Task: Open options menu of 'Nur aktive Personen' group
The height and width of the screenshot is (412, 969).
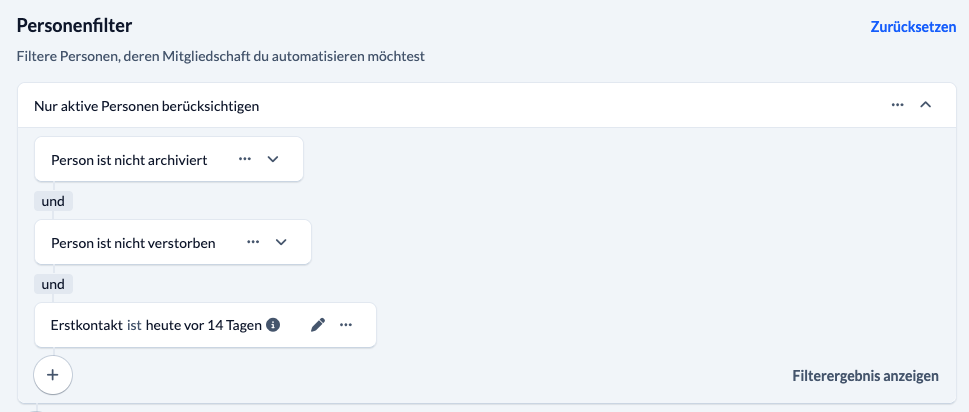Action: point(898,105)
